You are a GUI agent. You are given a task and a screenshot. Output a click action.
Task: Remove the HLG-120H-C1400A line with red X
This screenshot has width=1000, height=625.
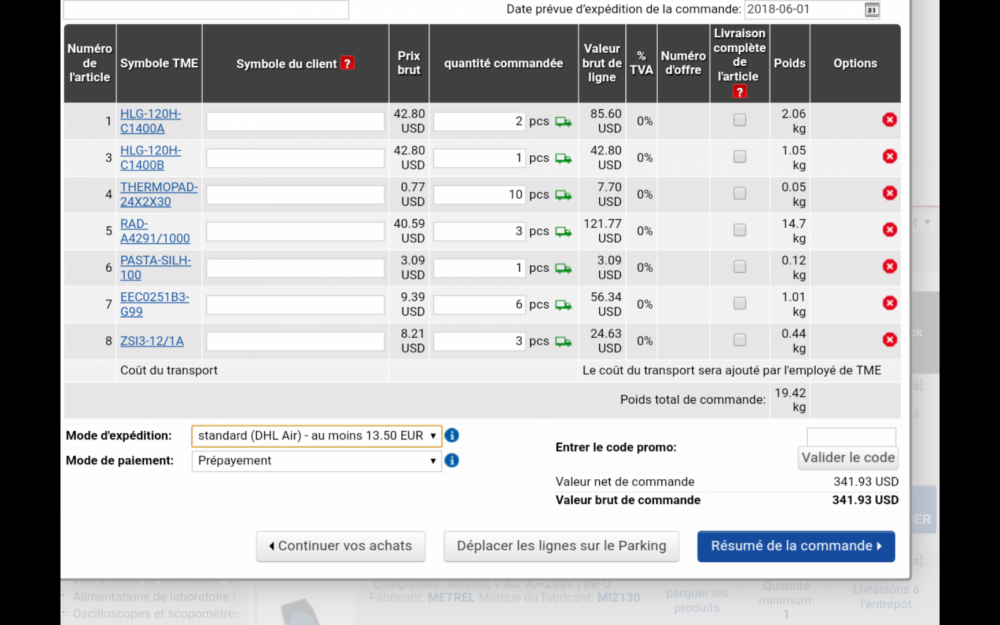tap(889, 120)
